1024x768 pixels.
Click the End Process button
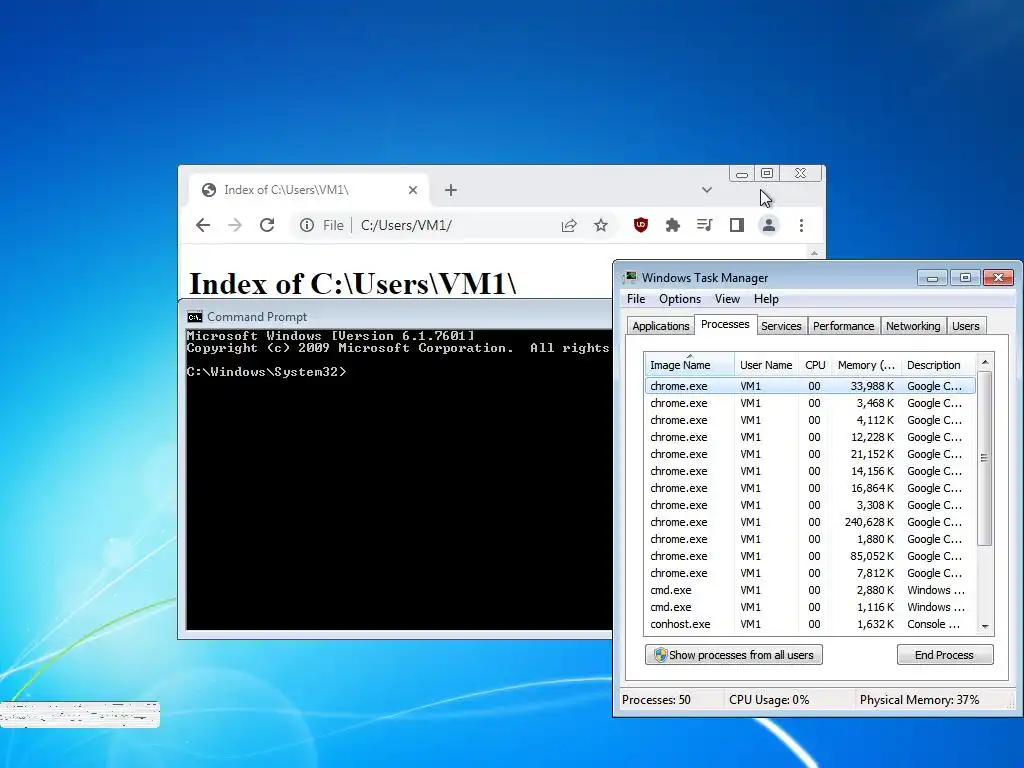click(945, 655)
